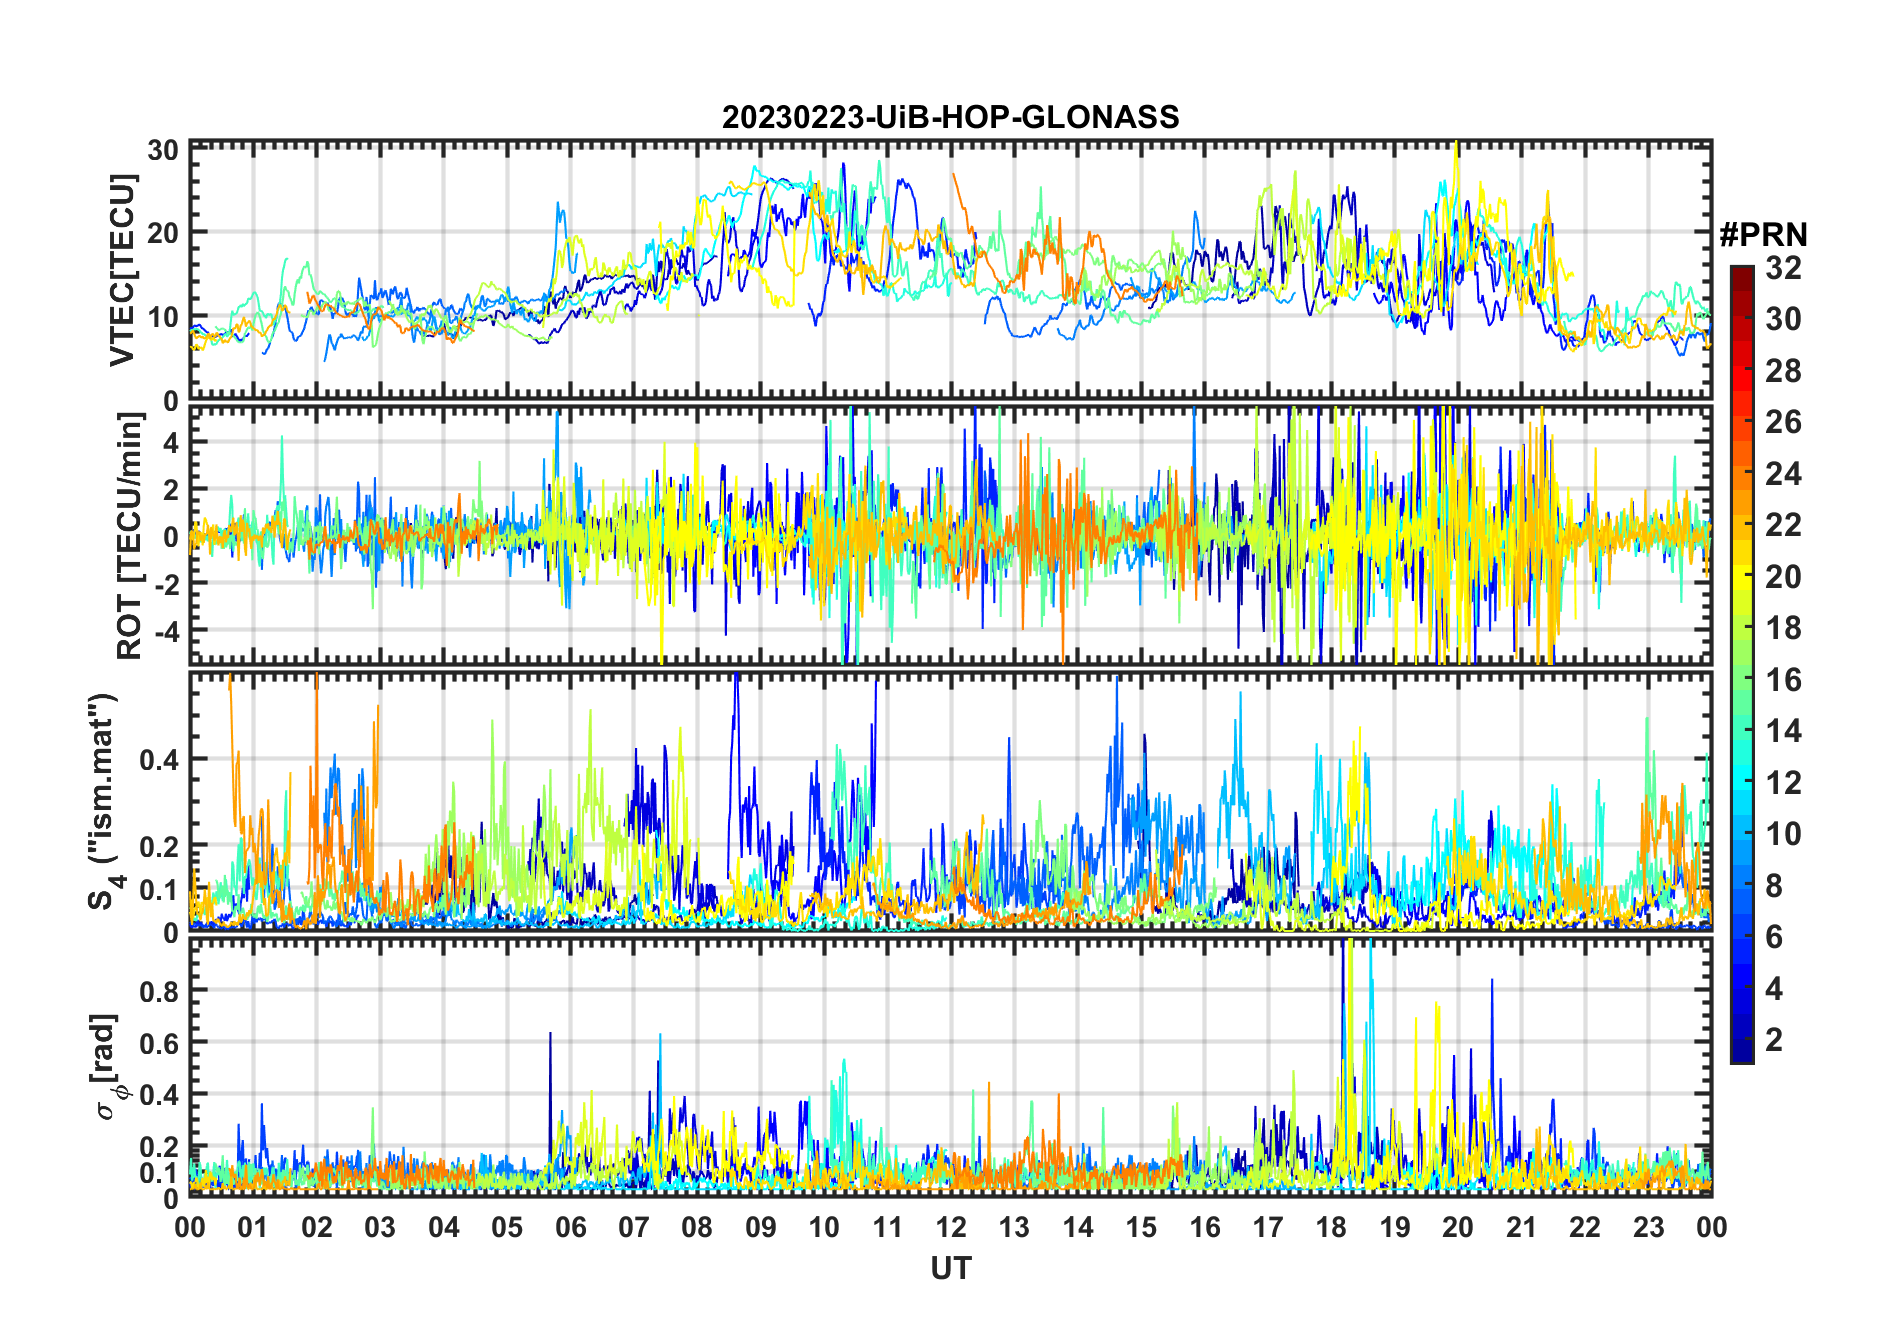Viewport: 1902px width, 1330px height.
Task: Click the 10 tick on the VTEC axis
Action: pos(163,317)
